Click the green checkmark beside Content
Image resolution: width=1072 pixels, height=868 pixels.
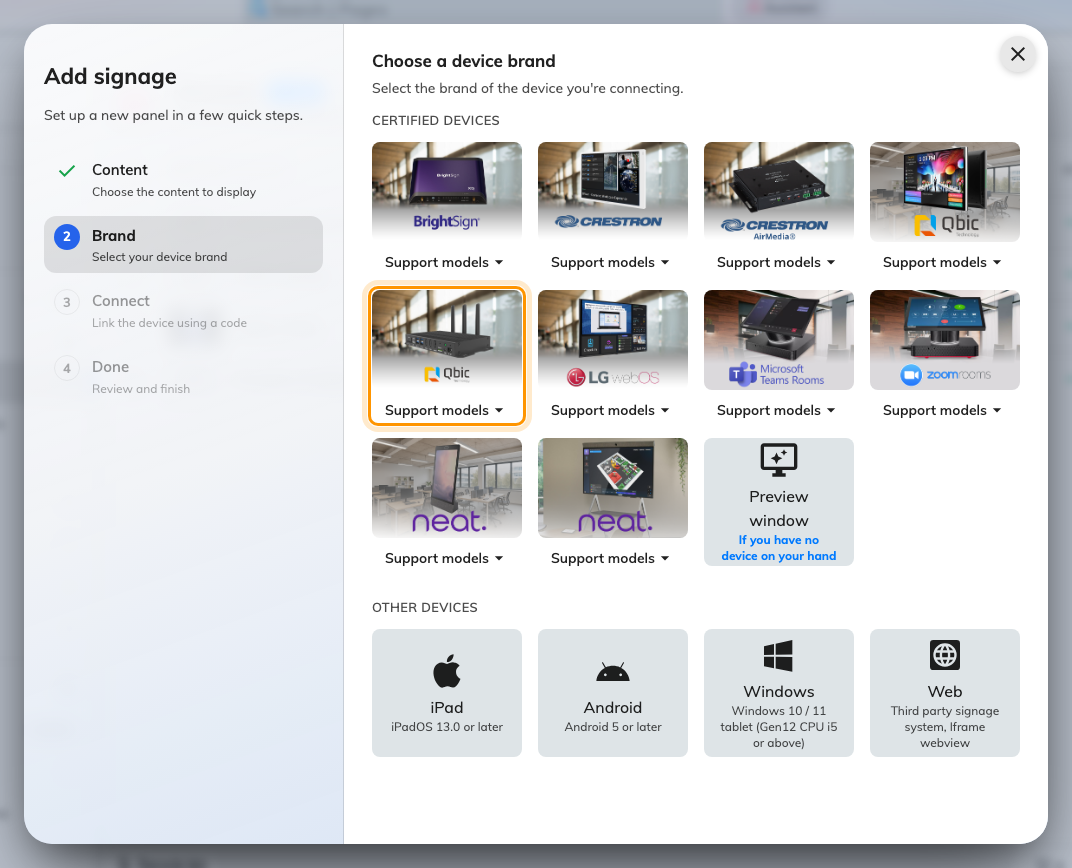(67, 171)
